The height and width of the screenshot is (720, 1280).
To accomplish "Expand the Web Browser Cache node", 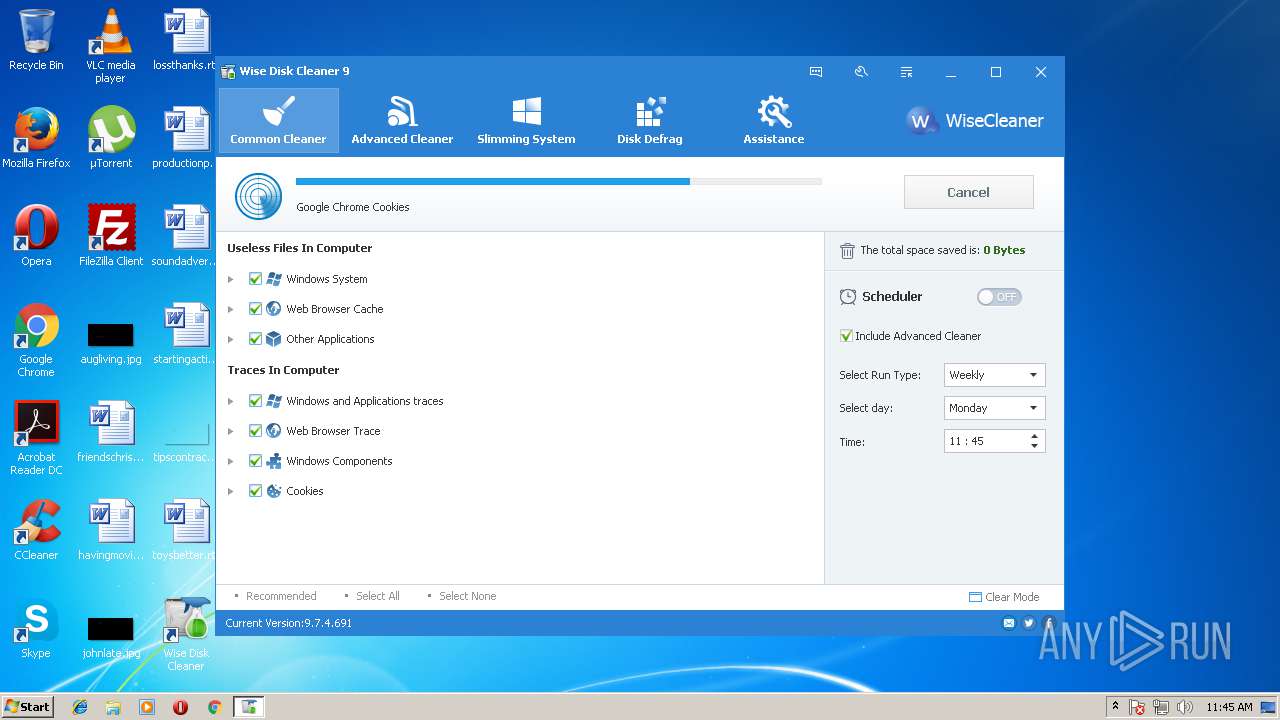I will [x=231, y=309].
